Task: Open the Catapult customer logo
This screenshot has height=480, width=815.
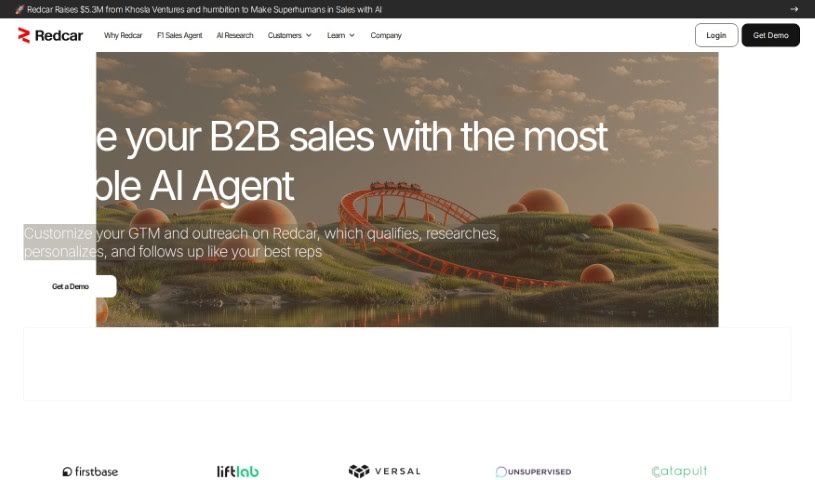Action: 679,471
